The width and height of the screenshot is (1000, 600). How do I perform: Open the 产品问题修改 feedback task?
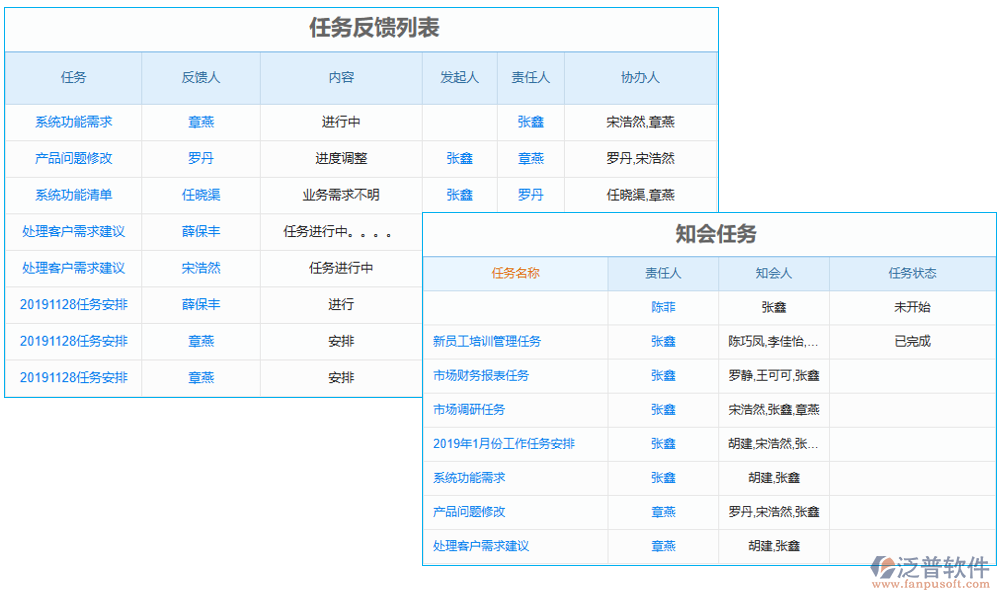click(x=73, y=158)
